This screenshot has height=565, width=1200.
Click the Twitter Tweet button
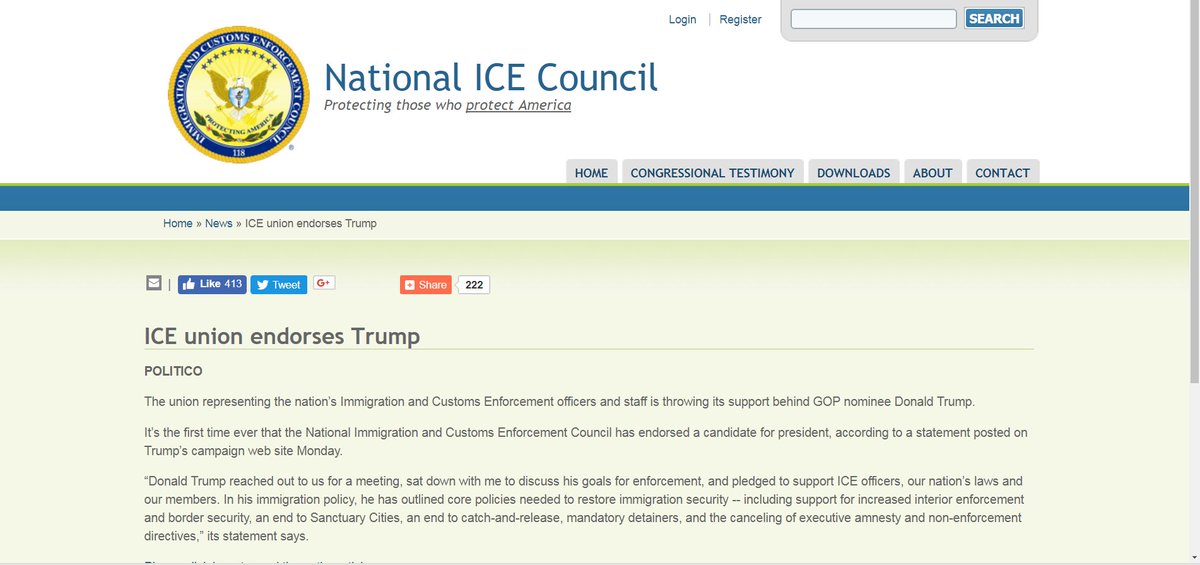point(278,284)
